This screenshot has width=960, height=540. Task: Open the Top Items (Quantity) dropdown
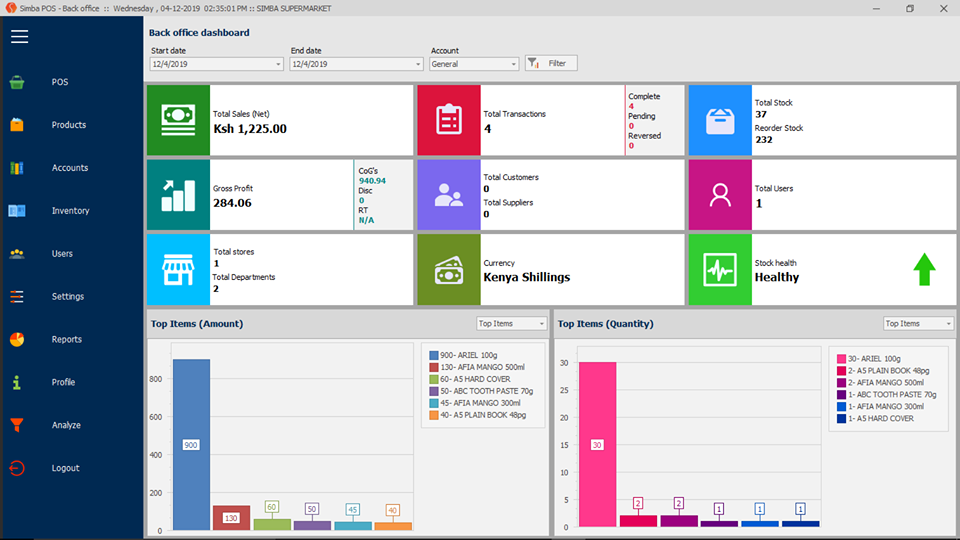click(918, 323)
